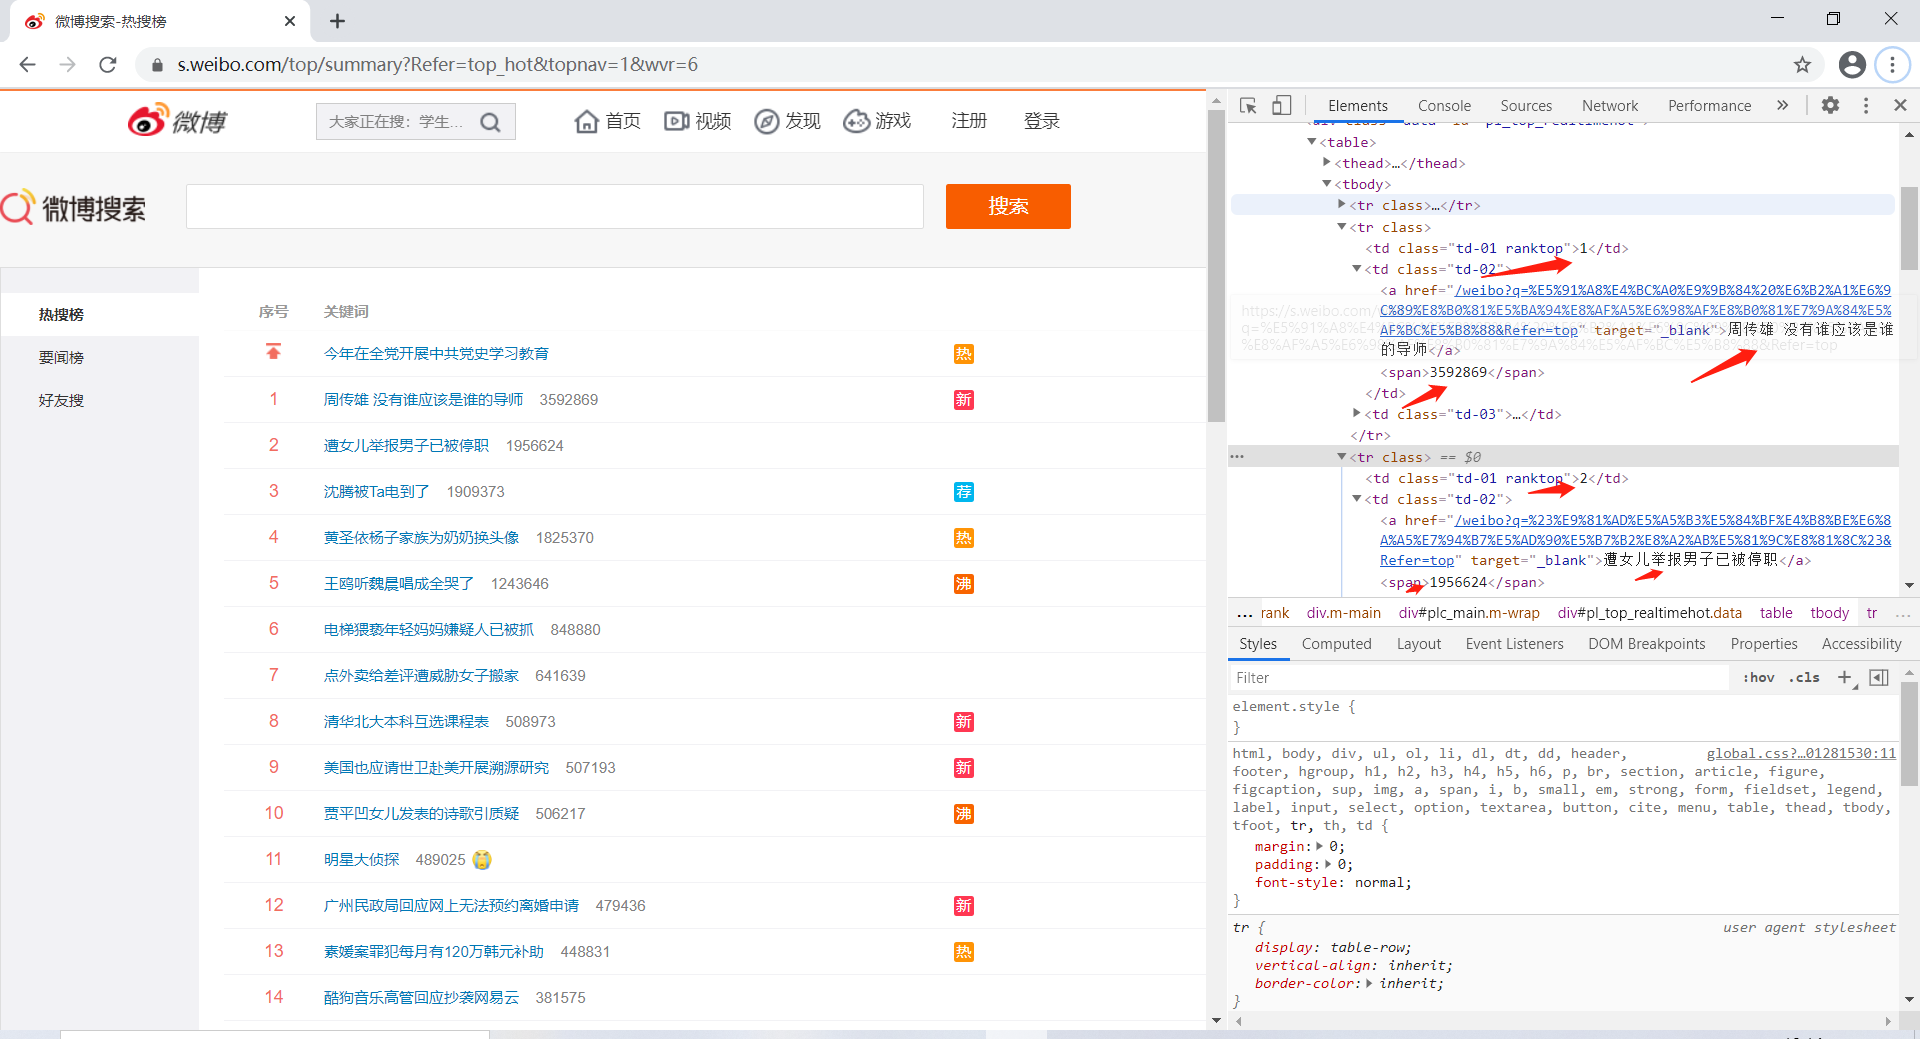Select 好友搜 in the left sidebar

point(61,400)
